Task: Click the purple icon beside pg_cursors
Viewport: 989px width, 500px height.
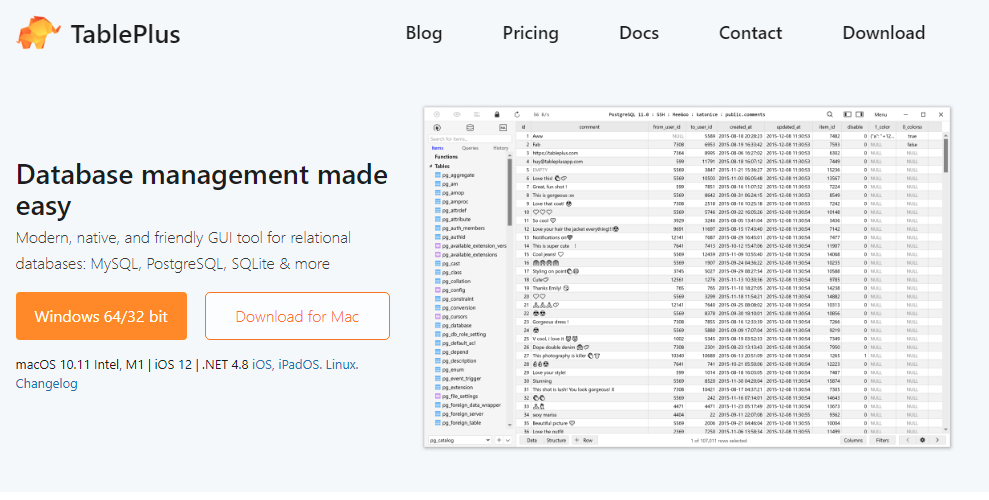Action: coord(438,317)
